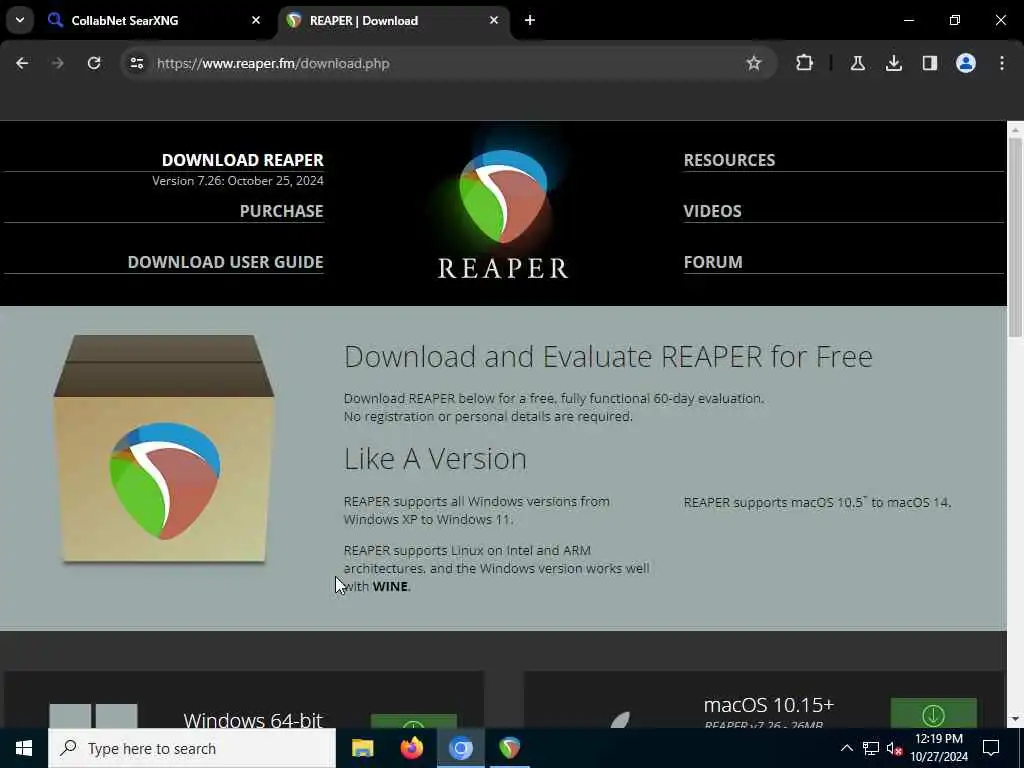Open the RESOURCES menu link
Viewport: 1024px width, 768px height.
[729, 160]
